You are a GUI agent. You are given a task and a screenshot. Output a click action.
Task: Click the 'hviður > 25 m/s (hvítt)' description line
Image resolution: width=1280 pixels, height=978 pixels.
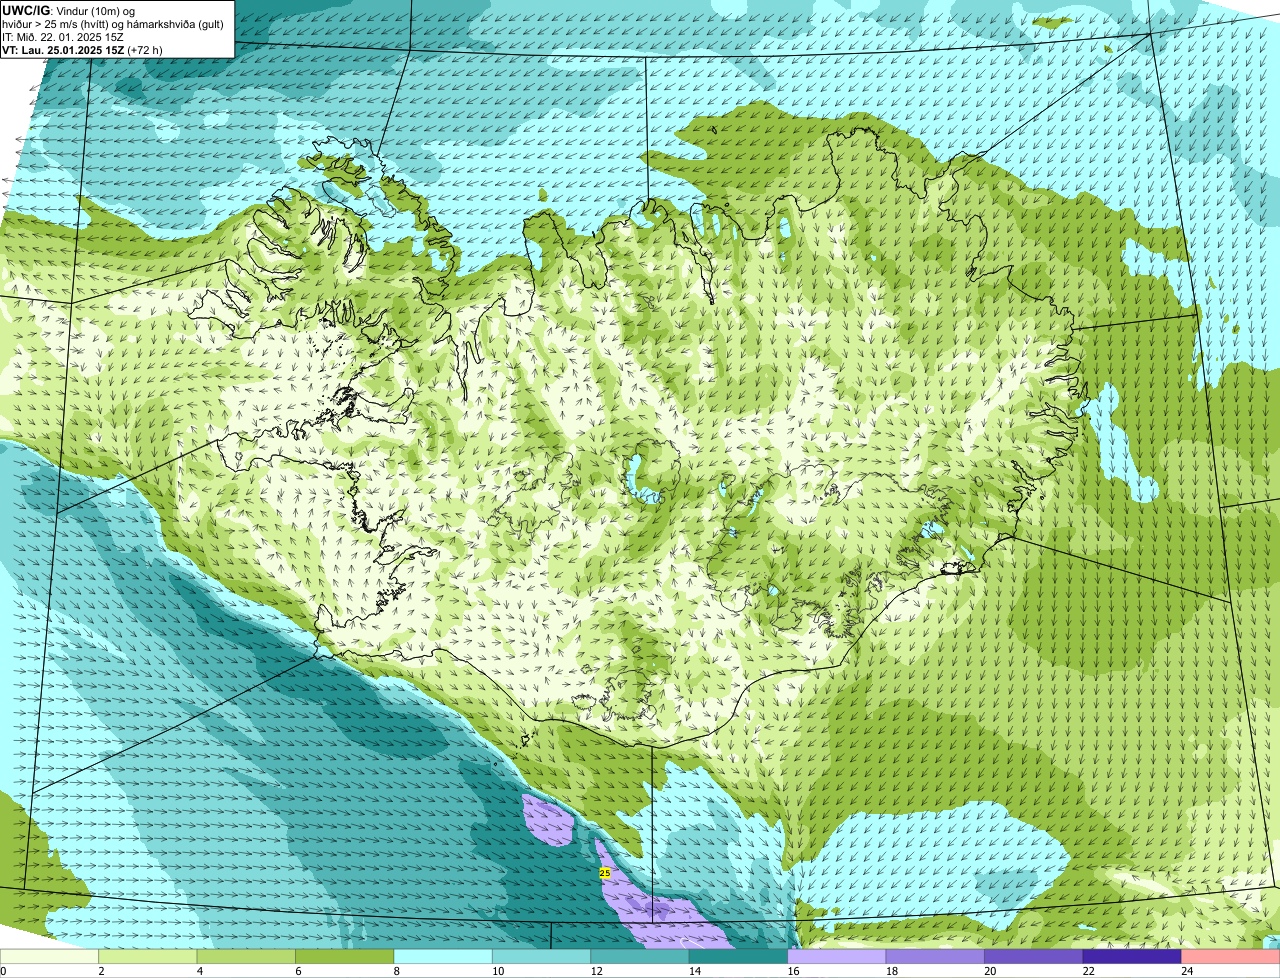[x=113, y=24]
